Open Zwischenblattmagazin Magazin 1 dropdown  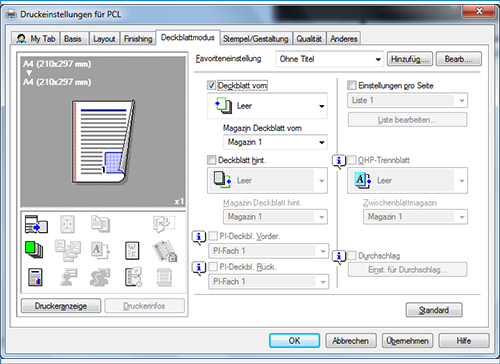click(x=415, y=217)
